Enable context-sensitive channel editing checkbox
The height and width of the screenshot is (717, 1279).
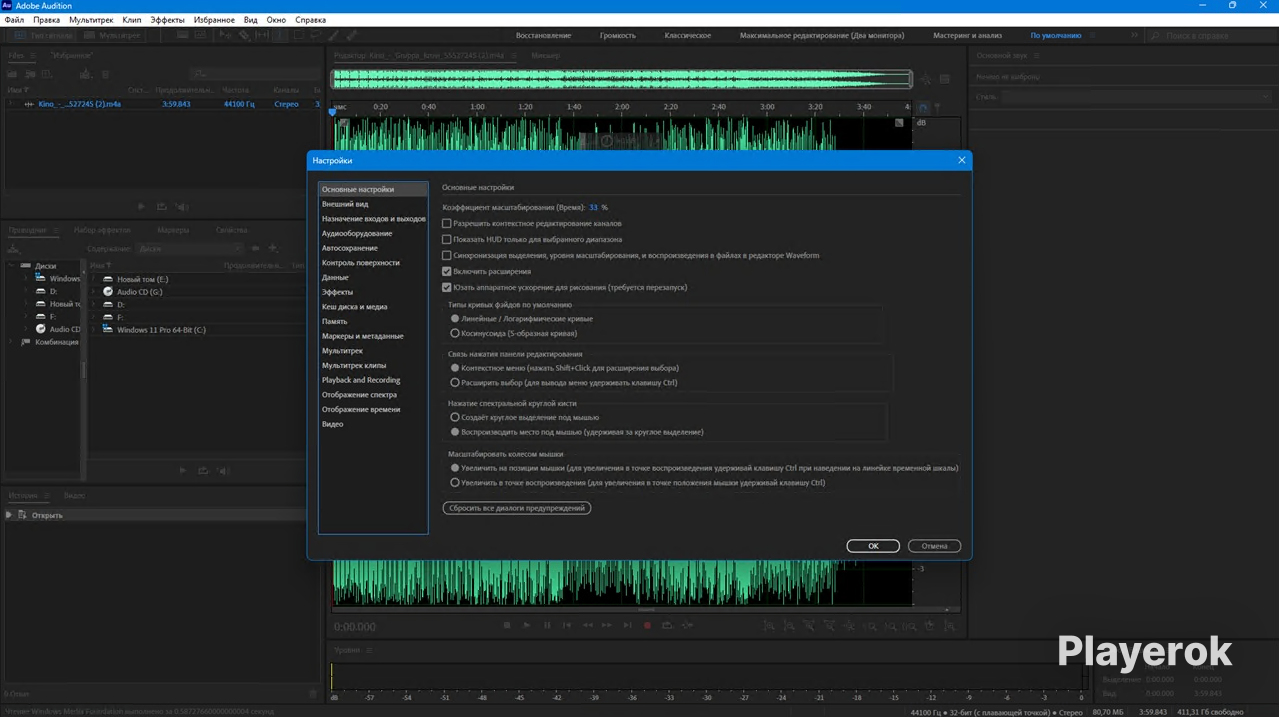click(447, 224)
